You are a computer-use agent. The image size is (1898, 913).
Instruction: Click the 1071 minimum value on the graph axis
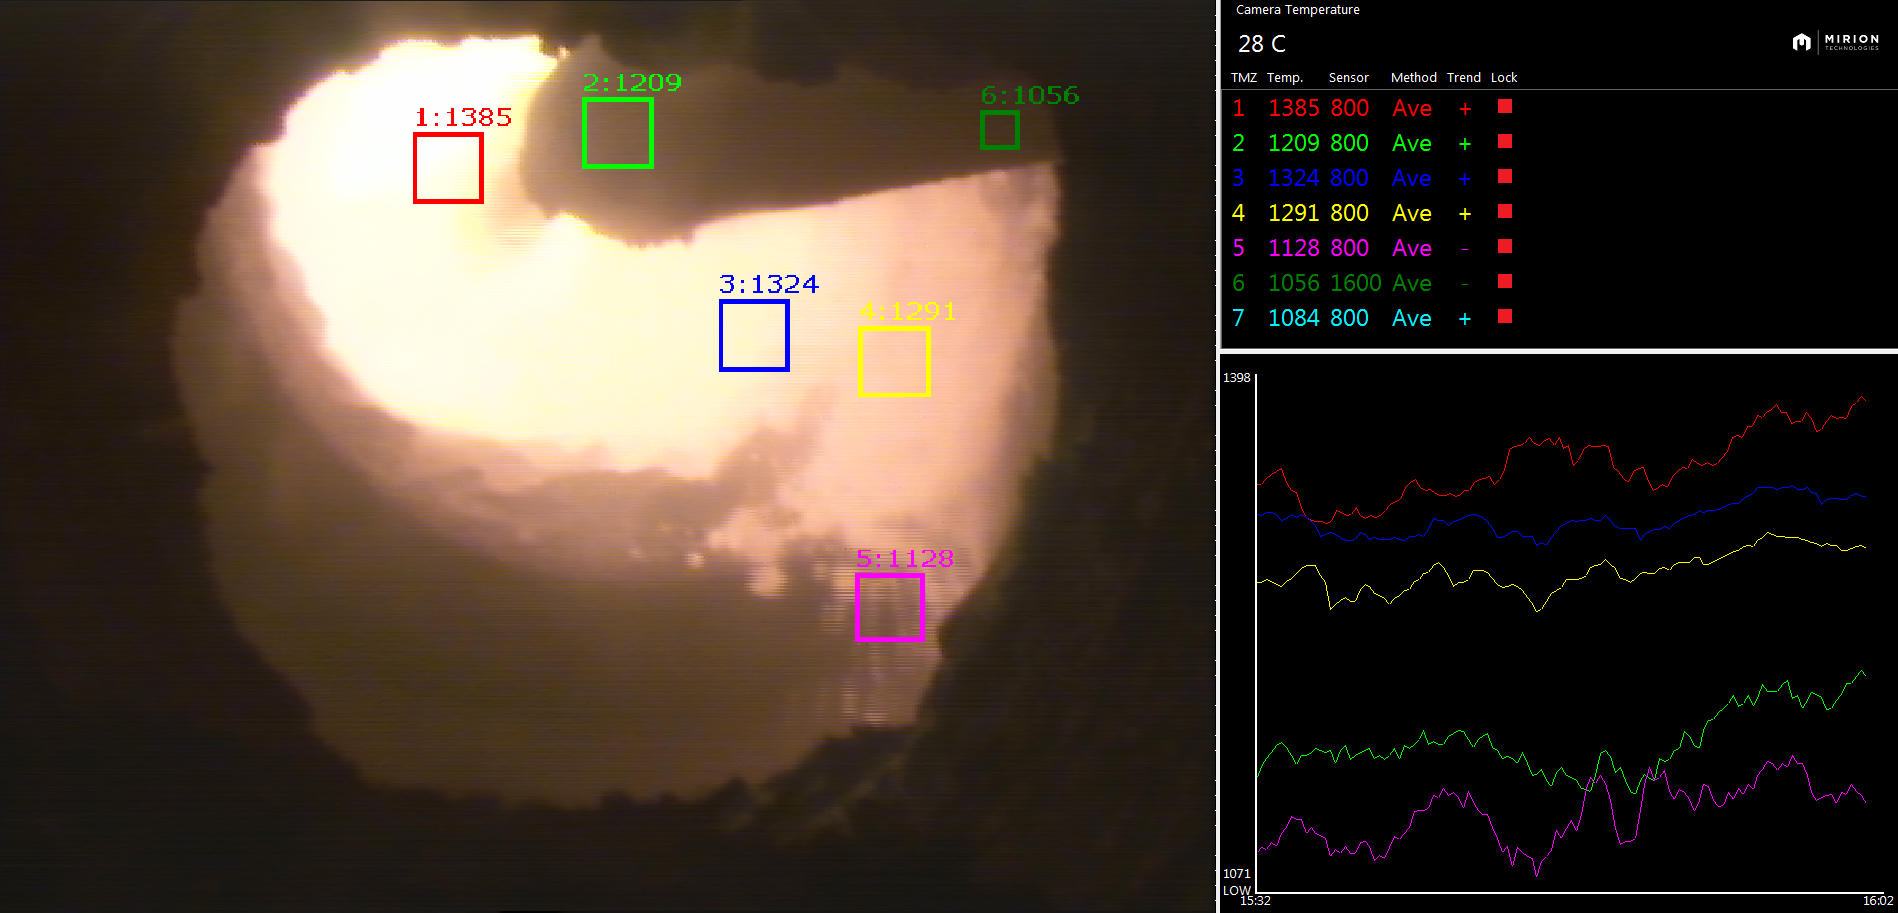pos(1237,874)
